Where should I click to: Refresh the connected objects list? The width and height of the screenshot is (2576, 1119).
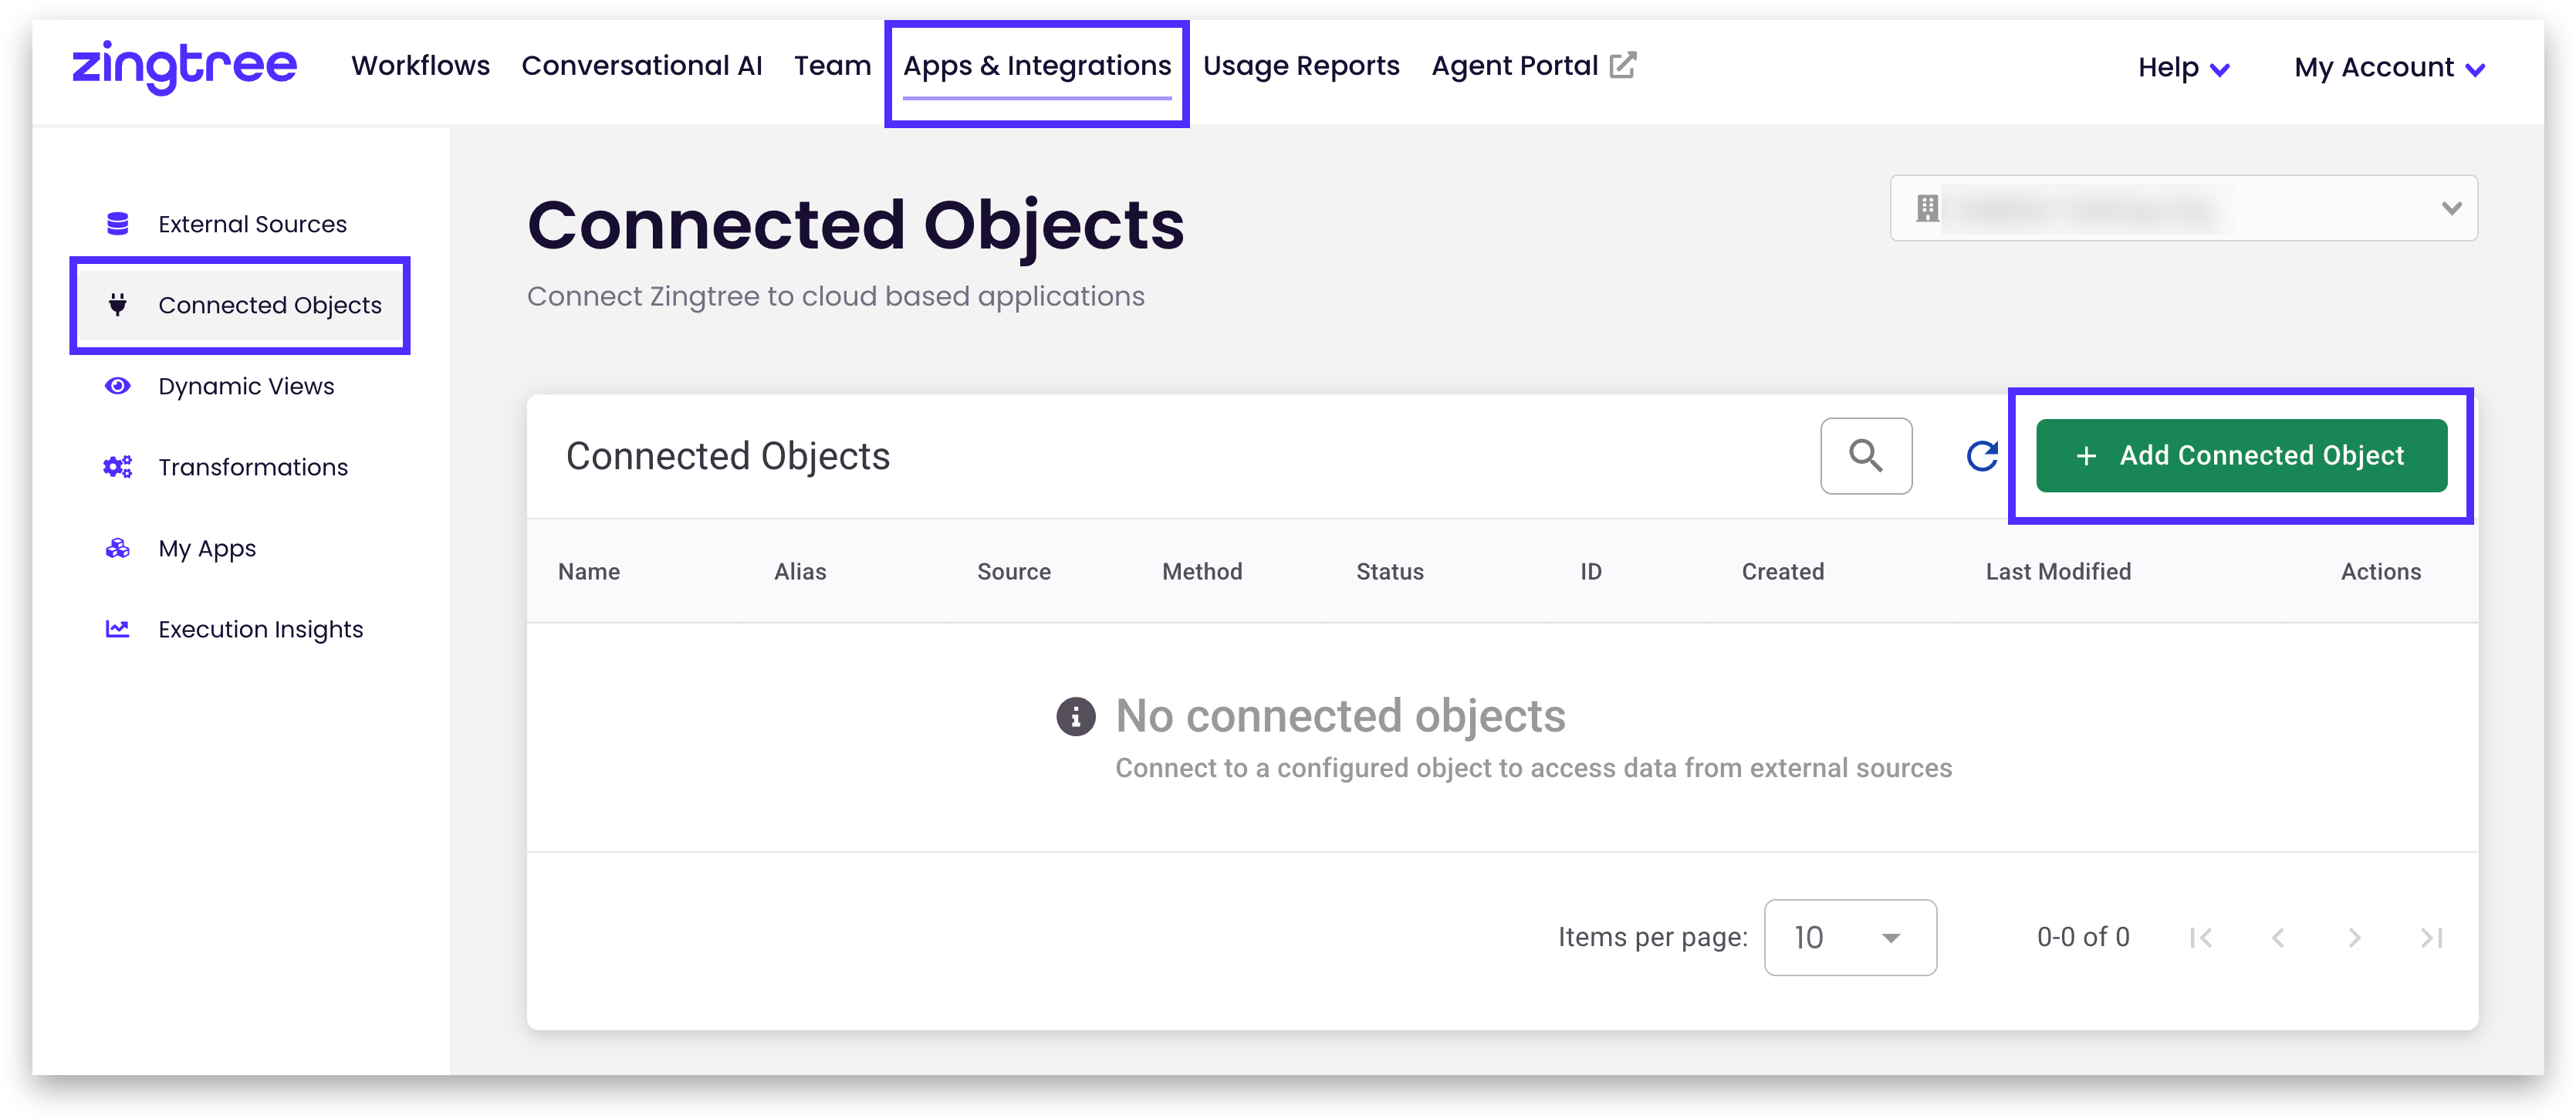coord(1981,456)
